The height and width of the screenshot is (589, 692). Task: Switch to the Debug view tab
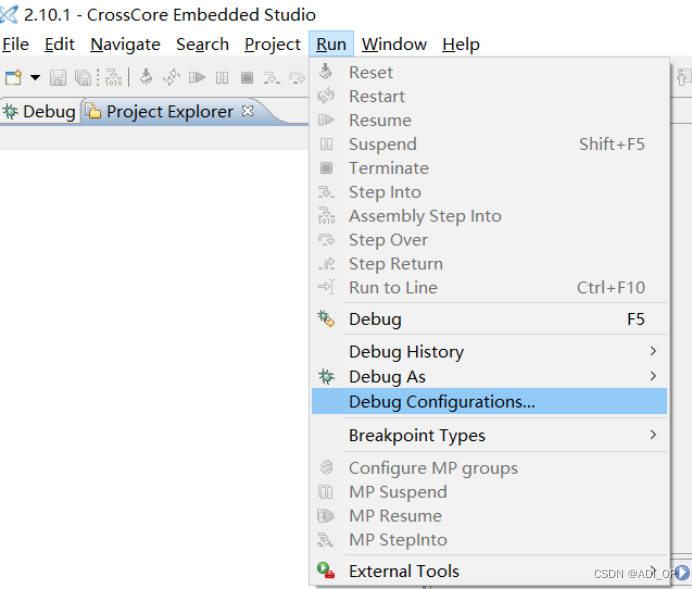click(x=39, y=112)
